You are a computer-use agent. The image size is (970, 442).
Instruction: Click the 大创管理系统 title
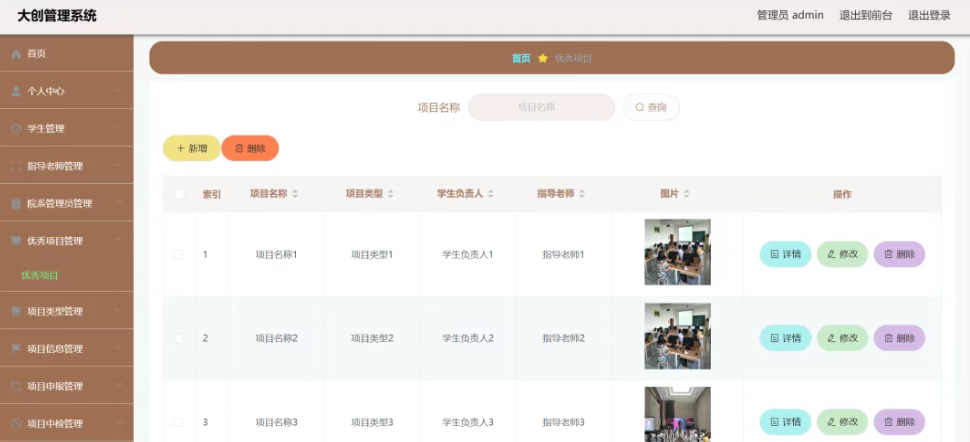point(57,16)
